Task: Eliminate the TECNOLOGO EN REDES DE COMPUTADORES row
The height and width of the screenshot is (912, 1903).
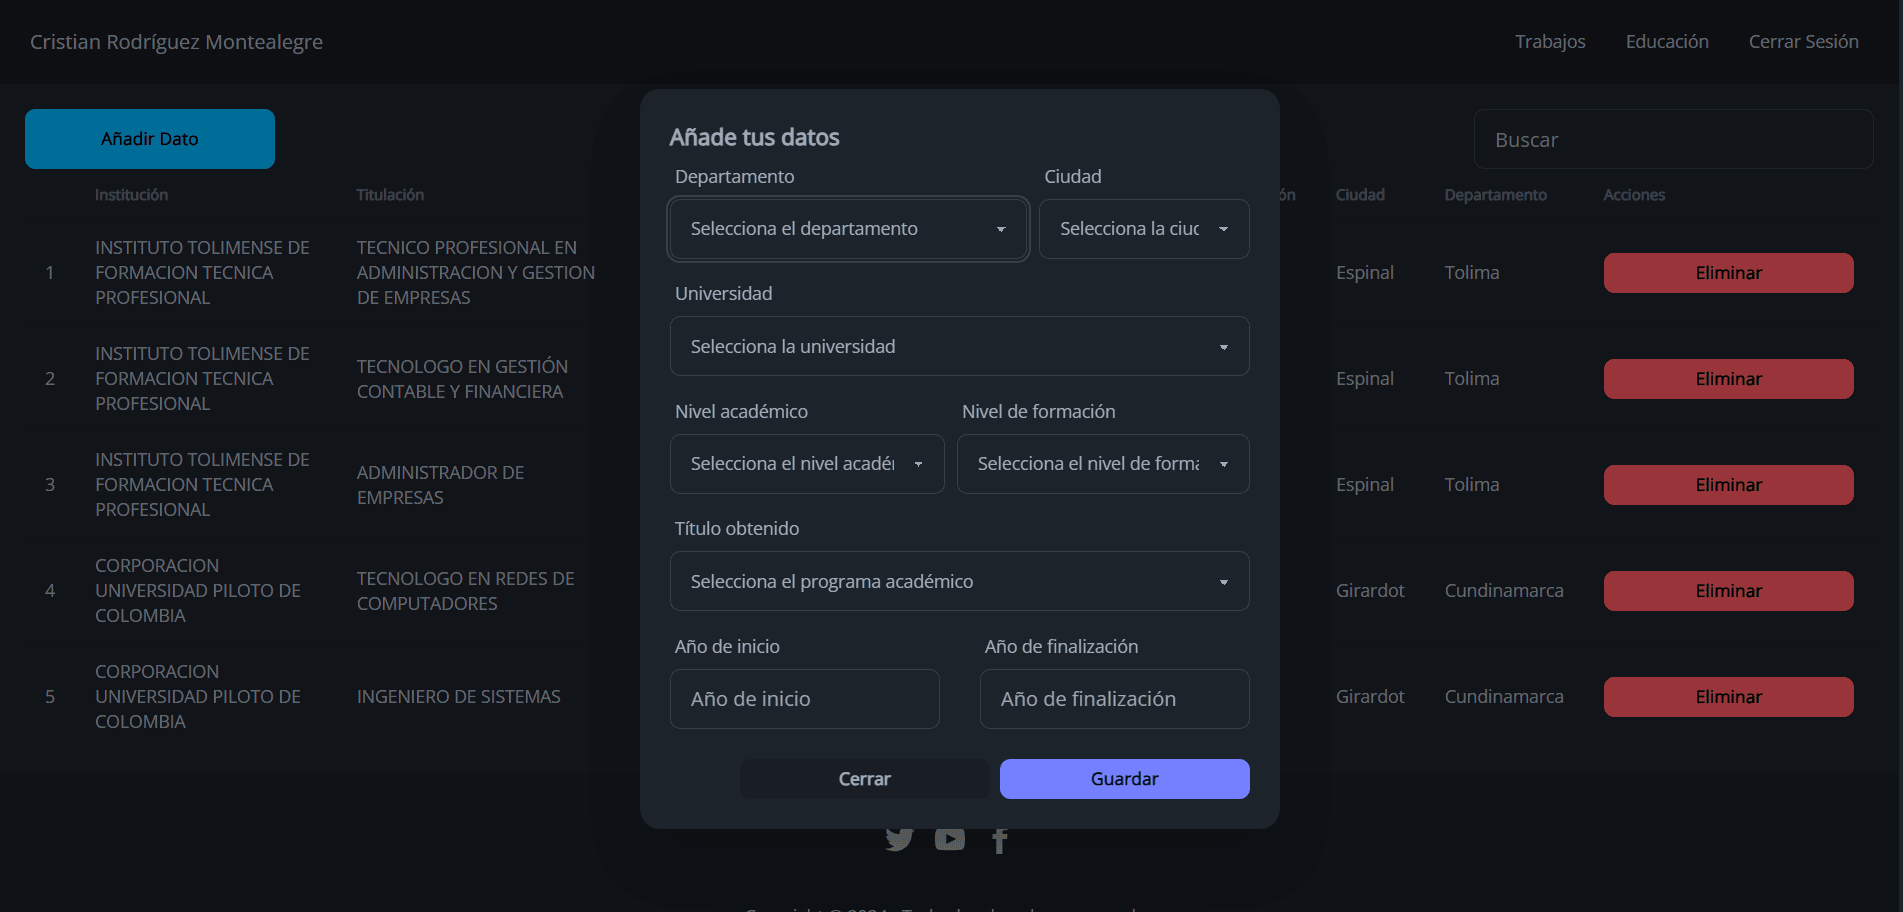Action: pyautogui.click(x=1729, y=591)
